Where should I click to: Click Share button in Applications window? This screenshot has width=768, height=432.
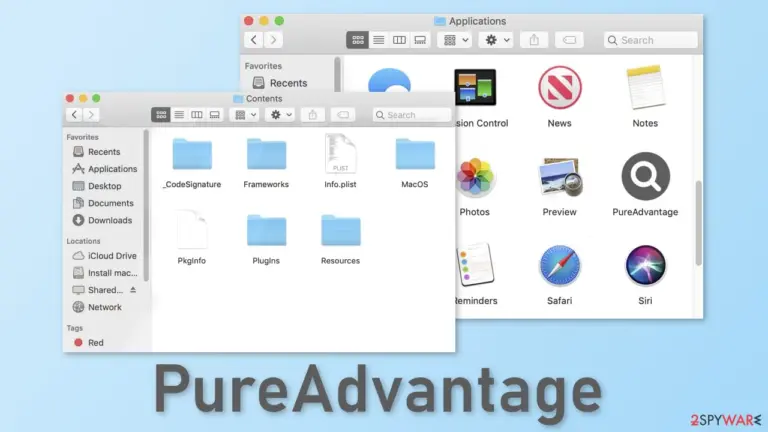coord(534,40)
